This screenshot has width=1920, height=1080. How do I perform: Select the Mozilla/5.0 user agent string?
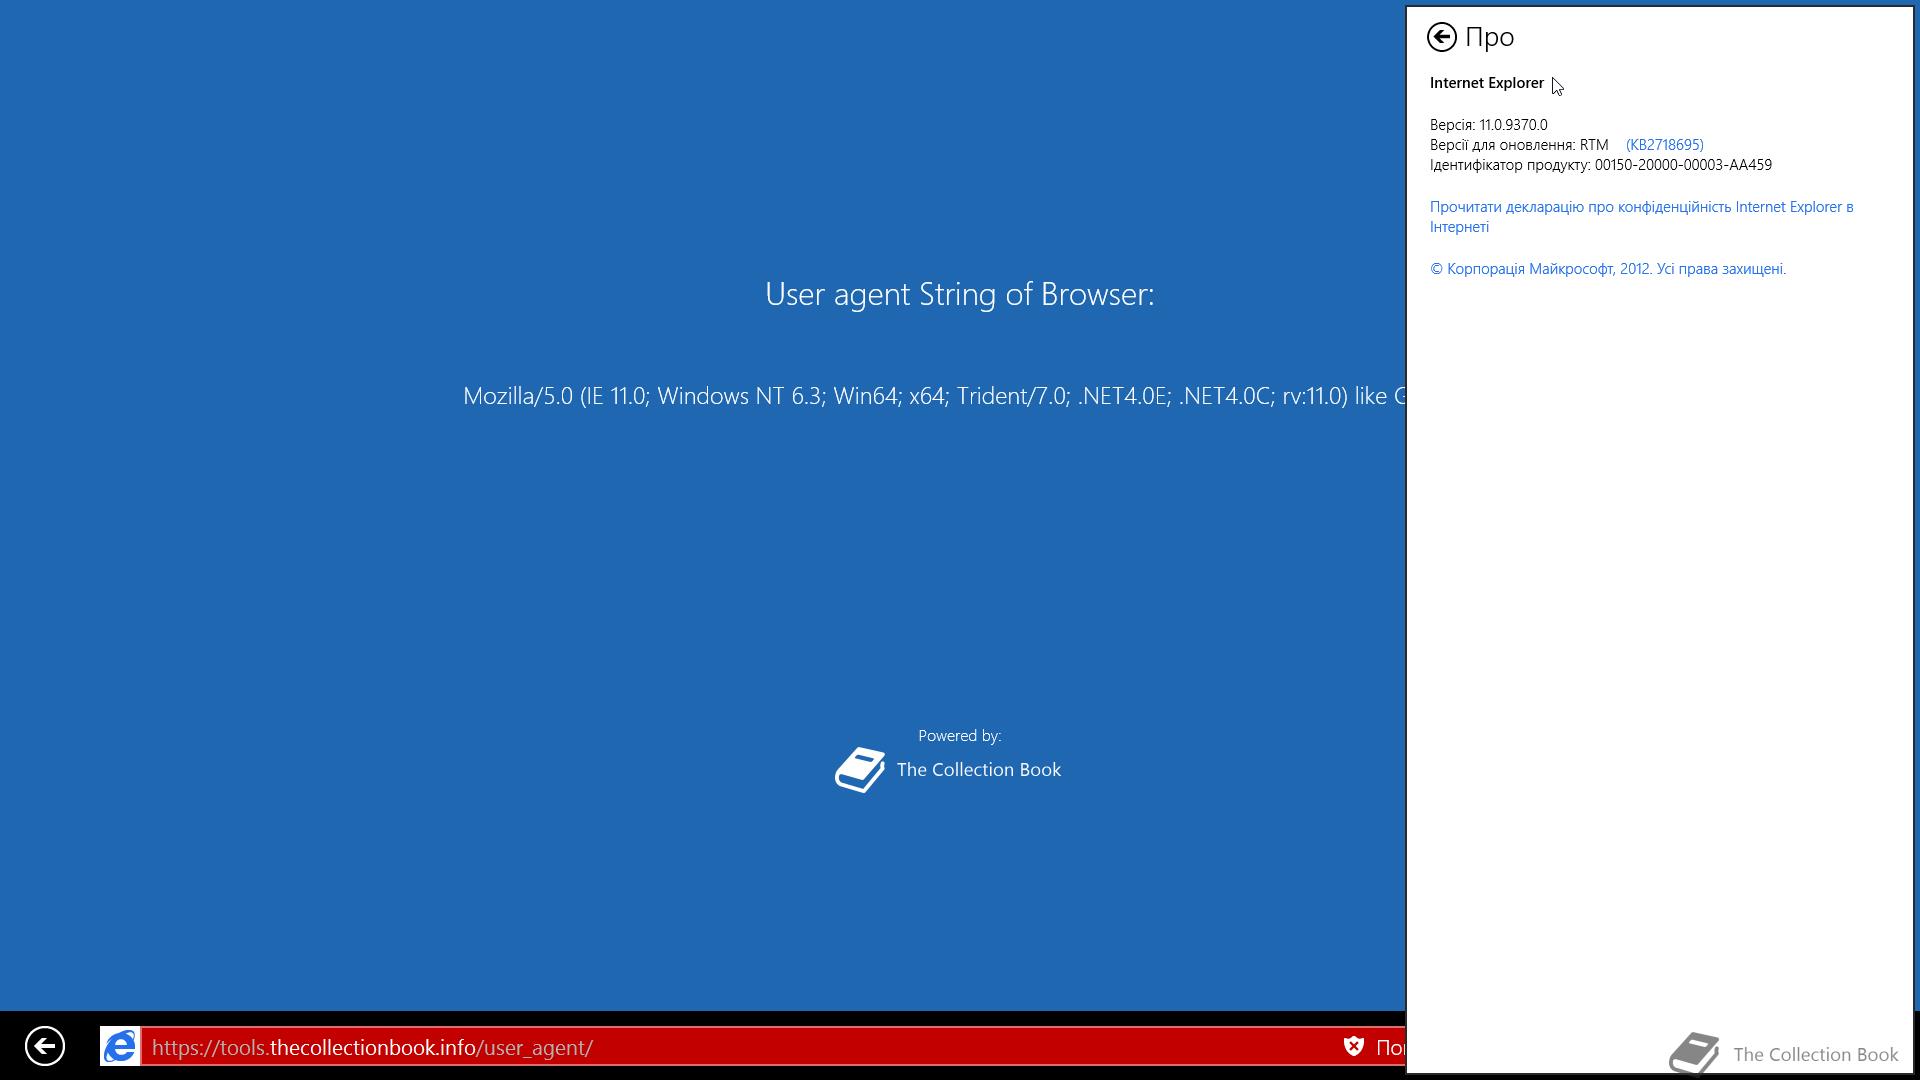pyautogui.click(x=934, y=396)
